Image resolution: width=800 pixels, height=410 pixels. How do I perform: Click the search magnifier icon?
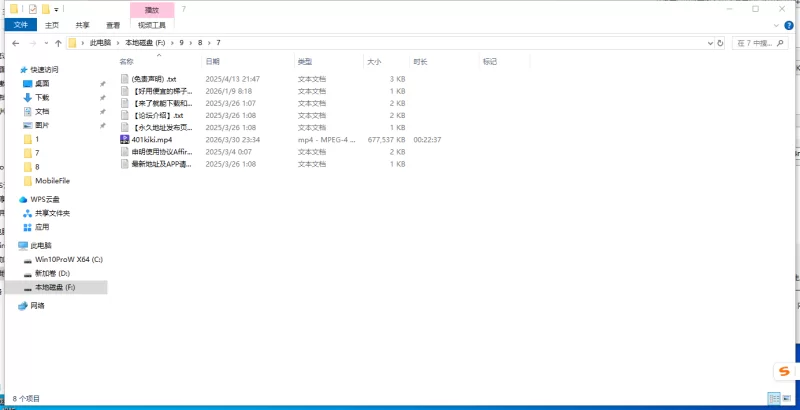point(780,43)
